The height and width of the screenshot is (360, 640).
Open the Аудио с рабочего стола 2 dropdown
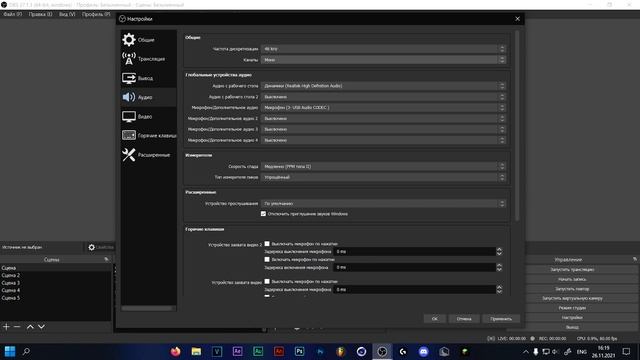(x=383, y=97)
